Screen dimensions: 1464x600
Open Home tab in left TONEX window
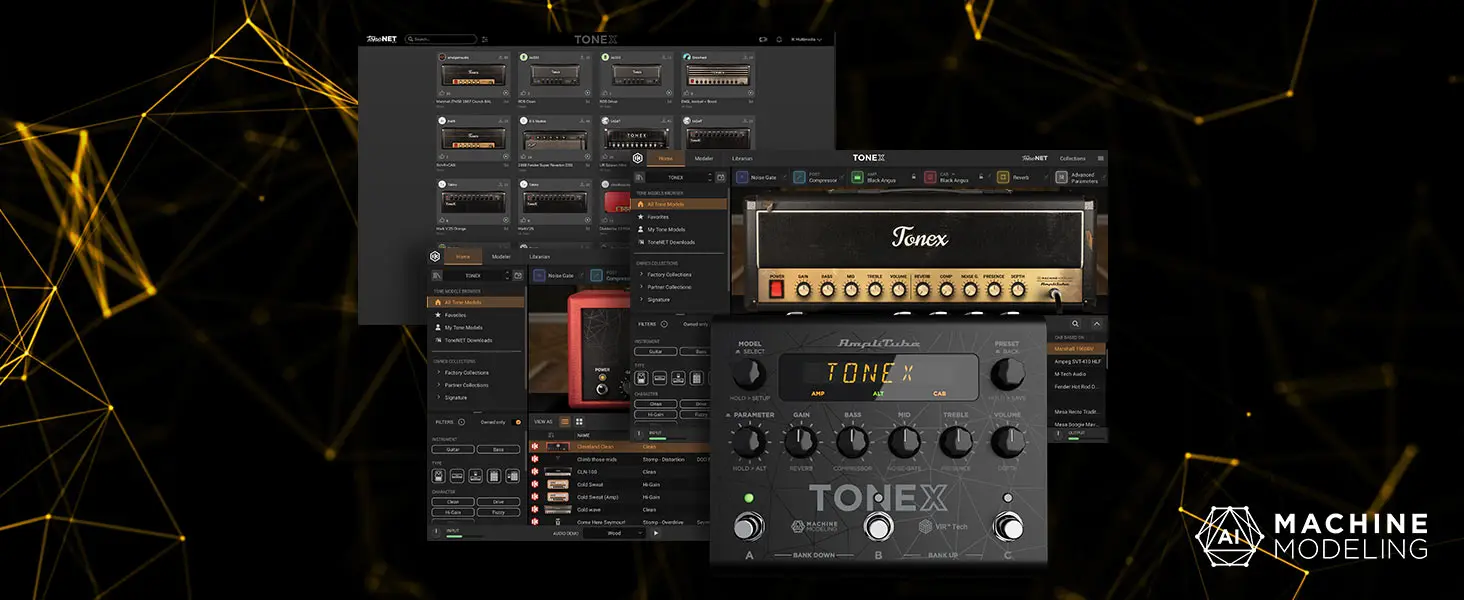click(x=464, y=256)
